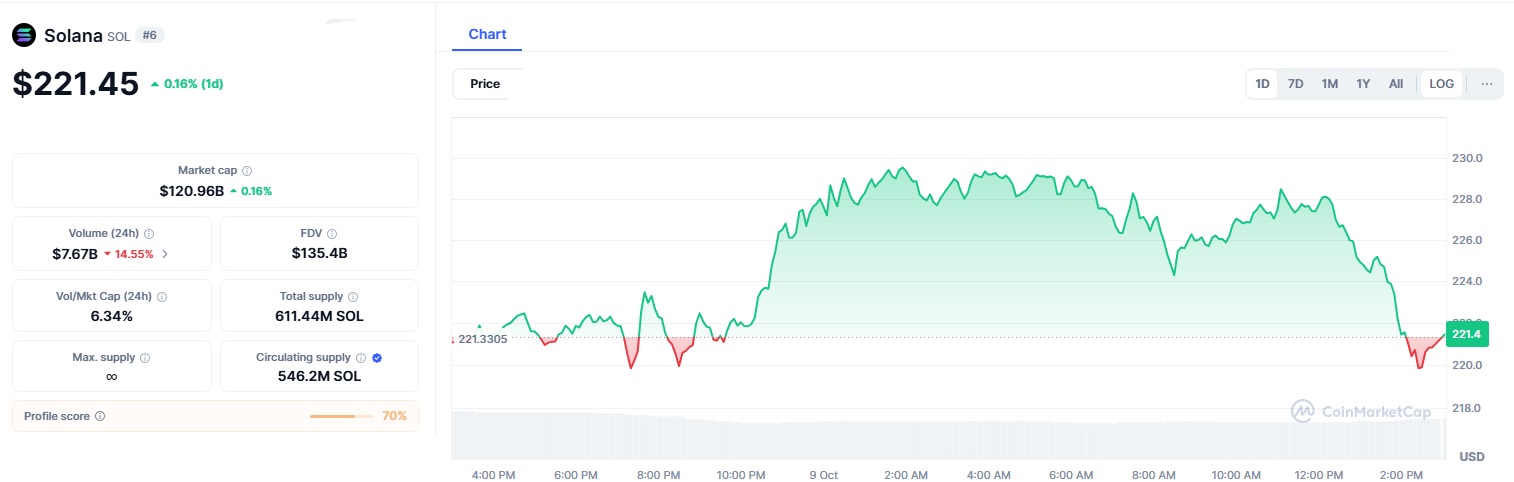Click the Profile score progress bar

click(341, 416)
